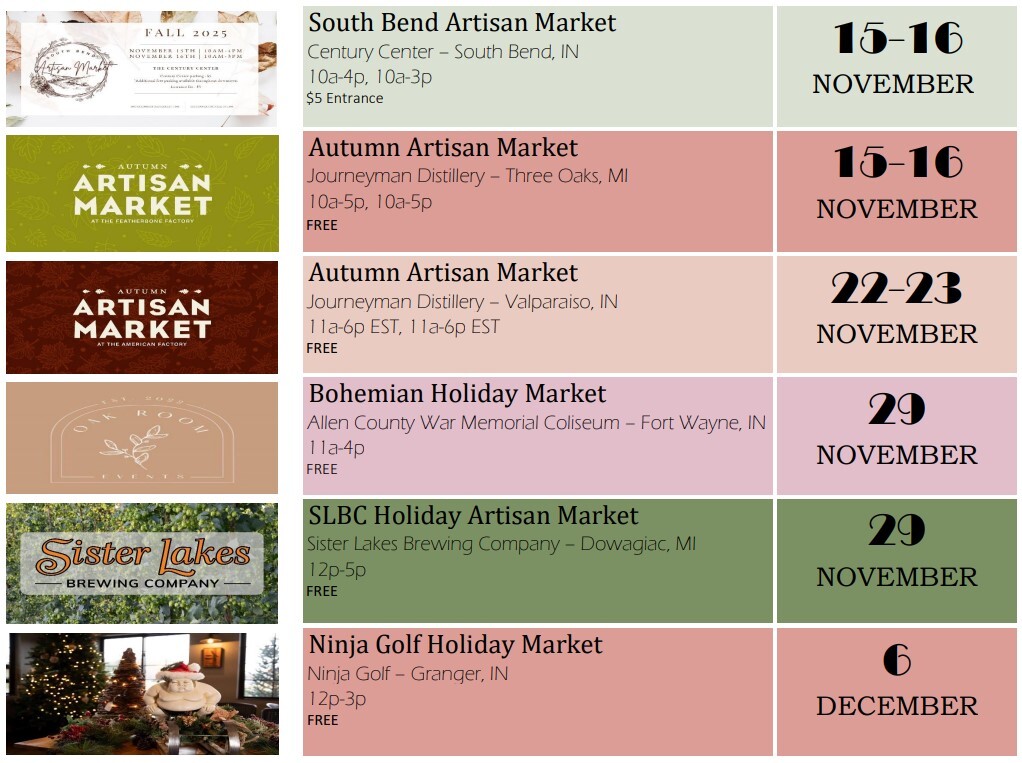The height and width of the screenshot is (763, 1022).
Task: Click Sister Lakes Brewing Company – Dowagiac location
Action: click(501, 544)
